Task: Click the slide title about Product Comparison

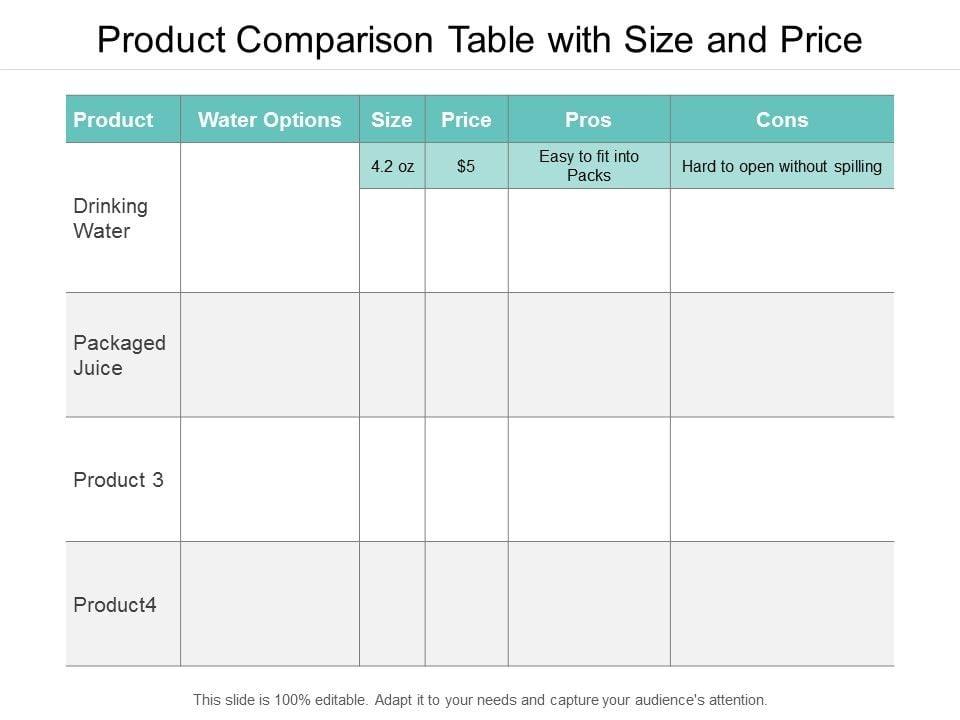Action: click(480, 40)
